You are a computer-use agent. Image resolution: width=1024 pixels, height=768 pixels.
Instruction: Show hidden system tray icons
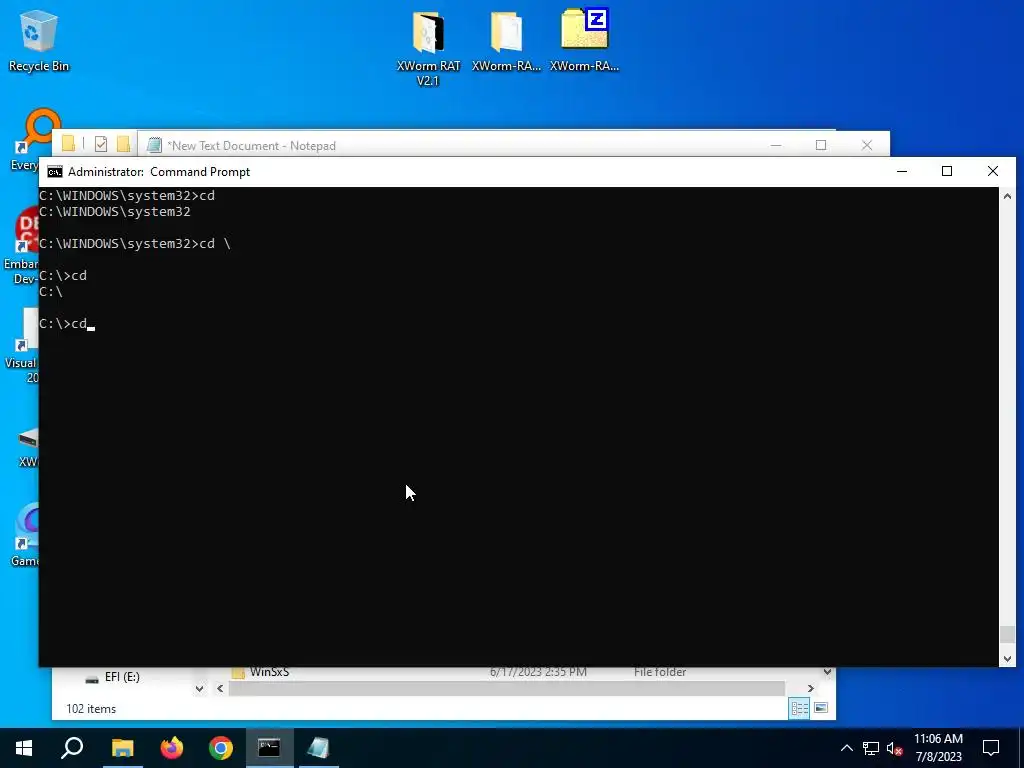(x=846, y=748)
